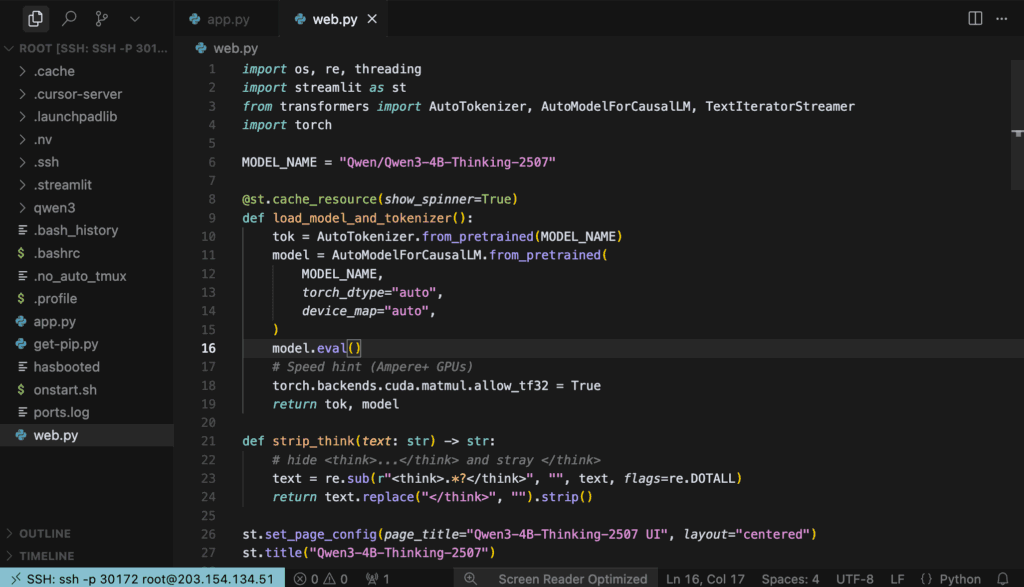Open the onstart.sh file
This screenshot has height=587, width=1024.
pos(87,390)
